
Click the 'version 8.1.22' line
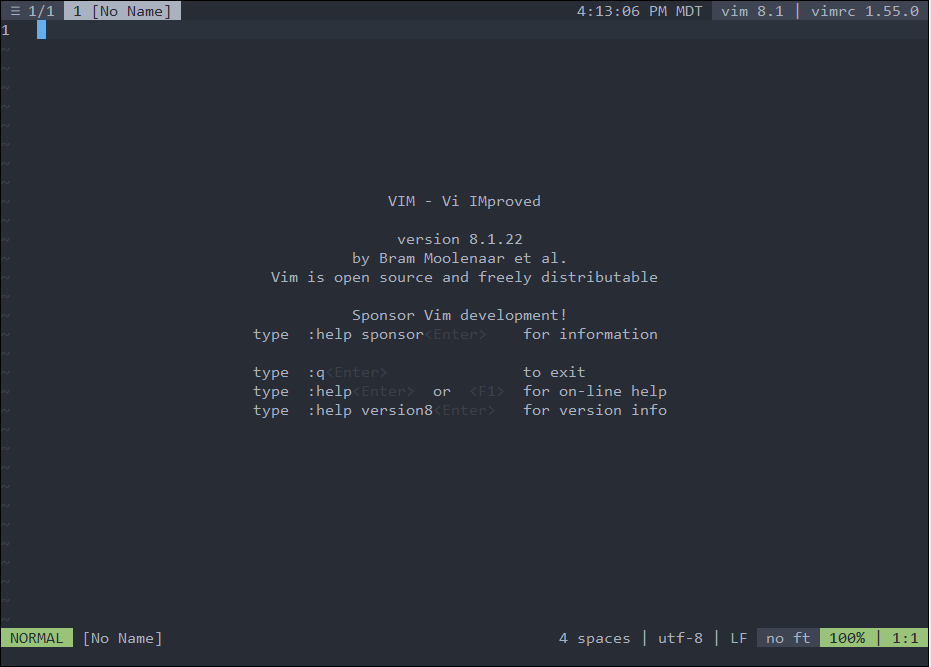[460, 239]
